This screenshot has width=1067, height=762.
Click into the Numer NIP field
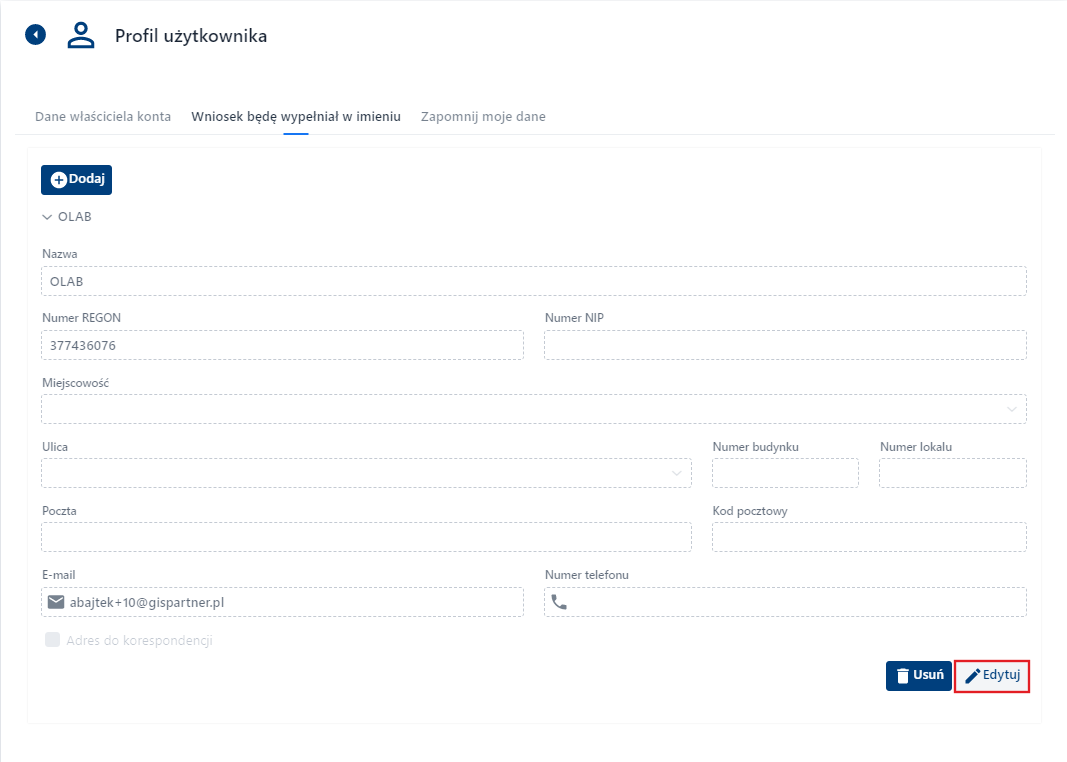pos(785,345)
